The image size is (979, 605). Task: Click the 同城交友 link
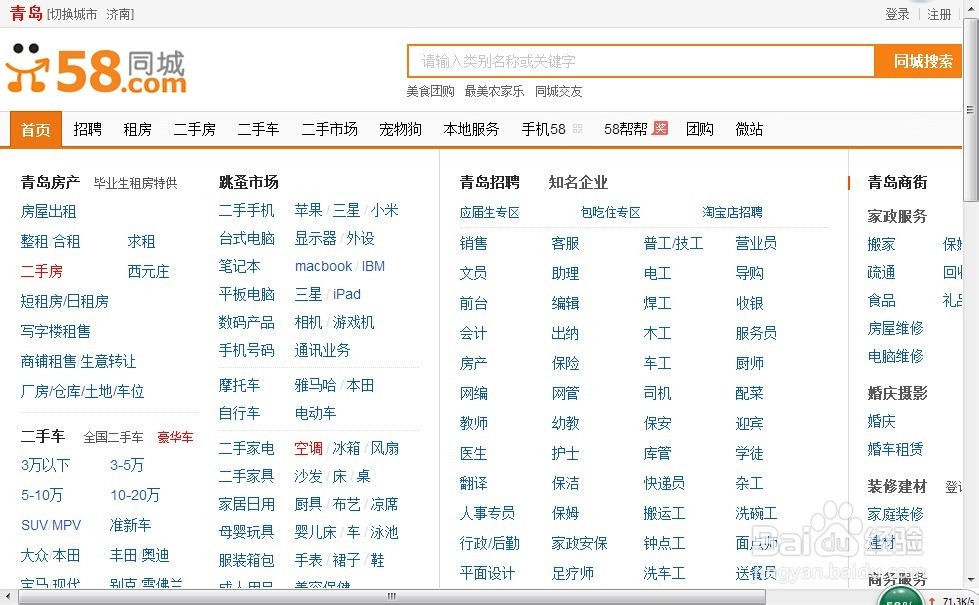[558, 91]
